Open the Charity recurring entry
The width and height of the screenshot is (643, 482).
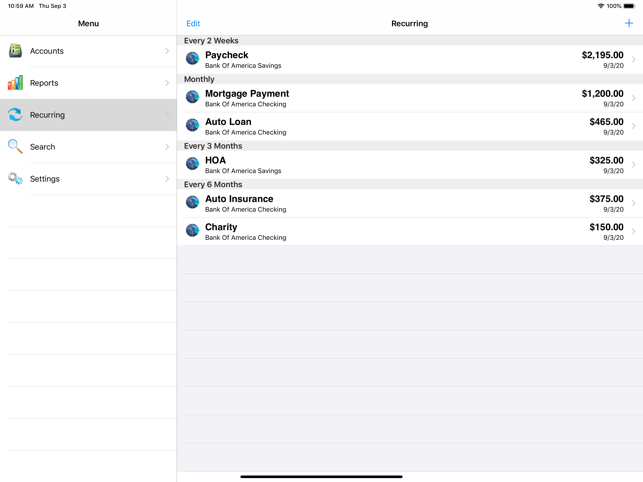pyautogui.click(x=410, y=232)
